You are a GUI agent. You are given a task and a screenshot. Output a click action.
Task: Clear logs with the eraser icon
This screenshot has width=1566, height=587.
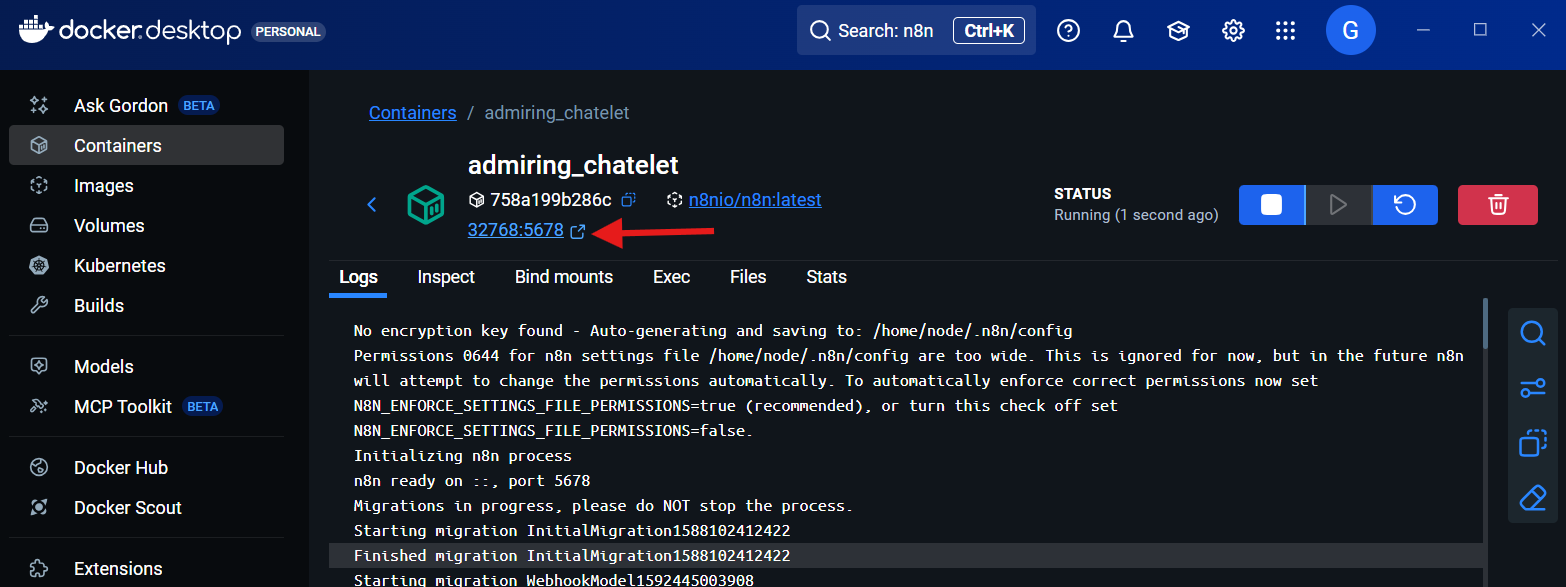1532,498
